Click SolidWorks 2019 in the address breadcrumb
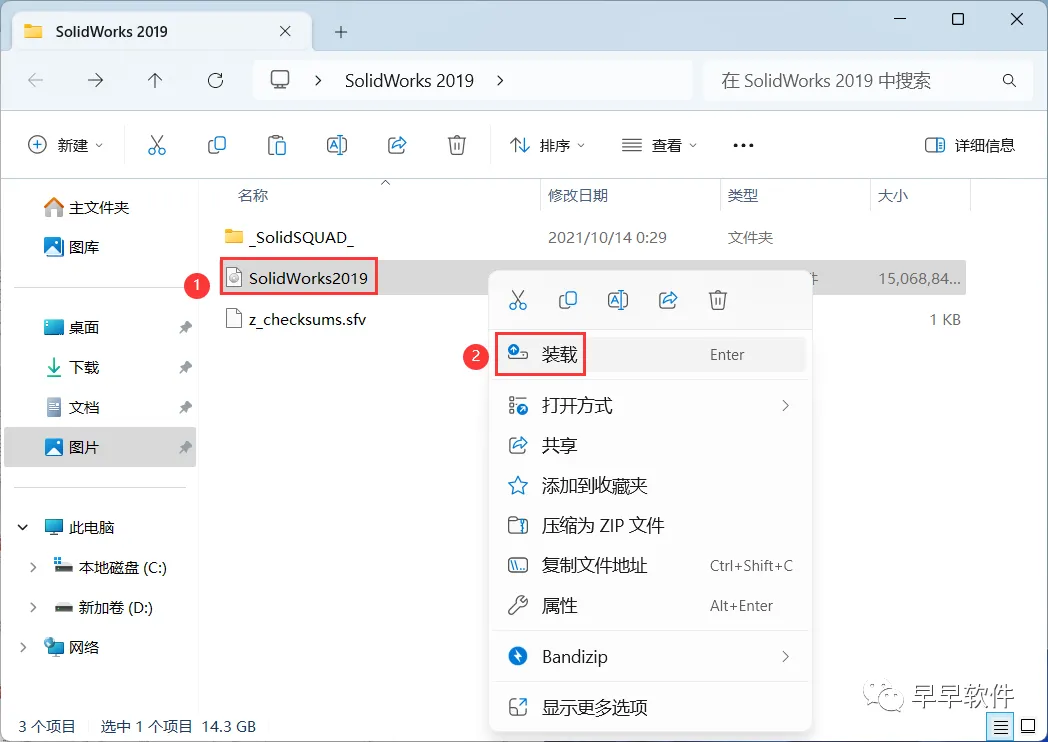 tap(409, 81)
